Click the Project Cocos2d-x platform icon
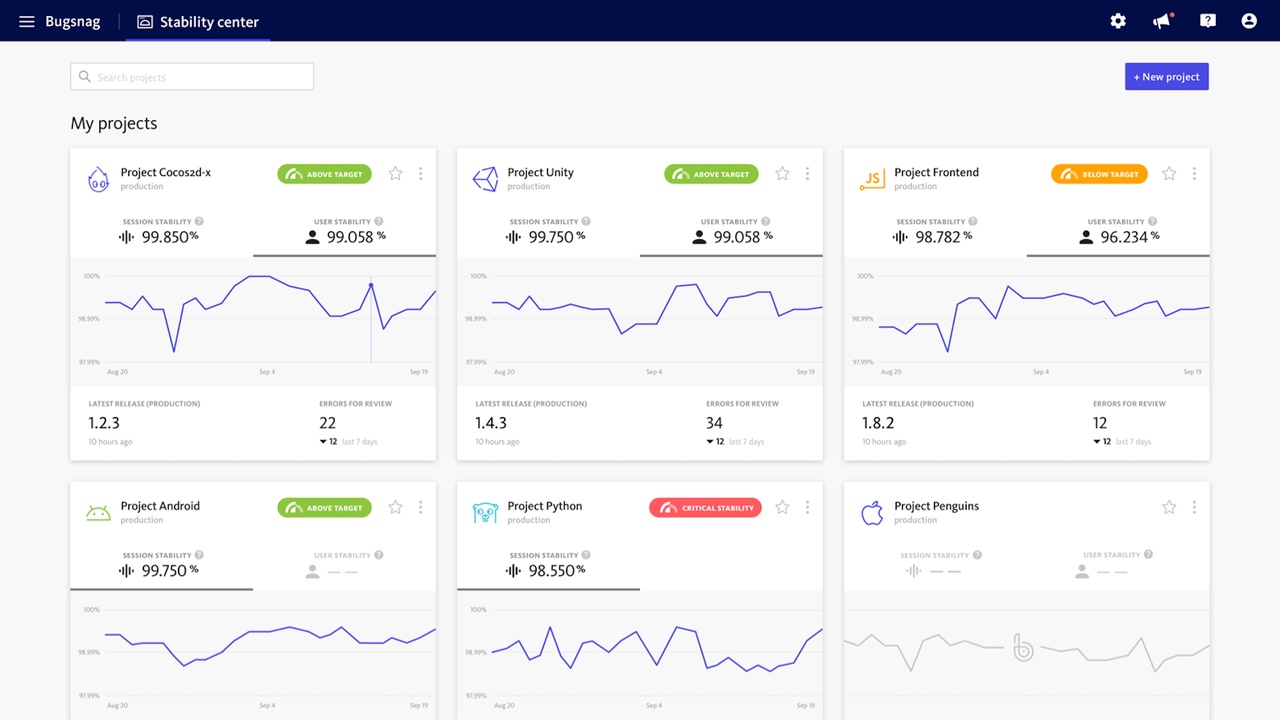 [x=98, y=179]
